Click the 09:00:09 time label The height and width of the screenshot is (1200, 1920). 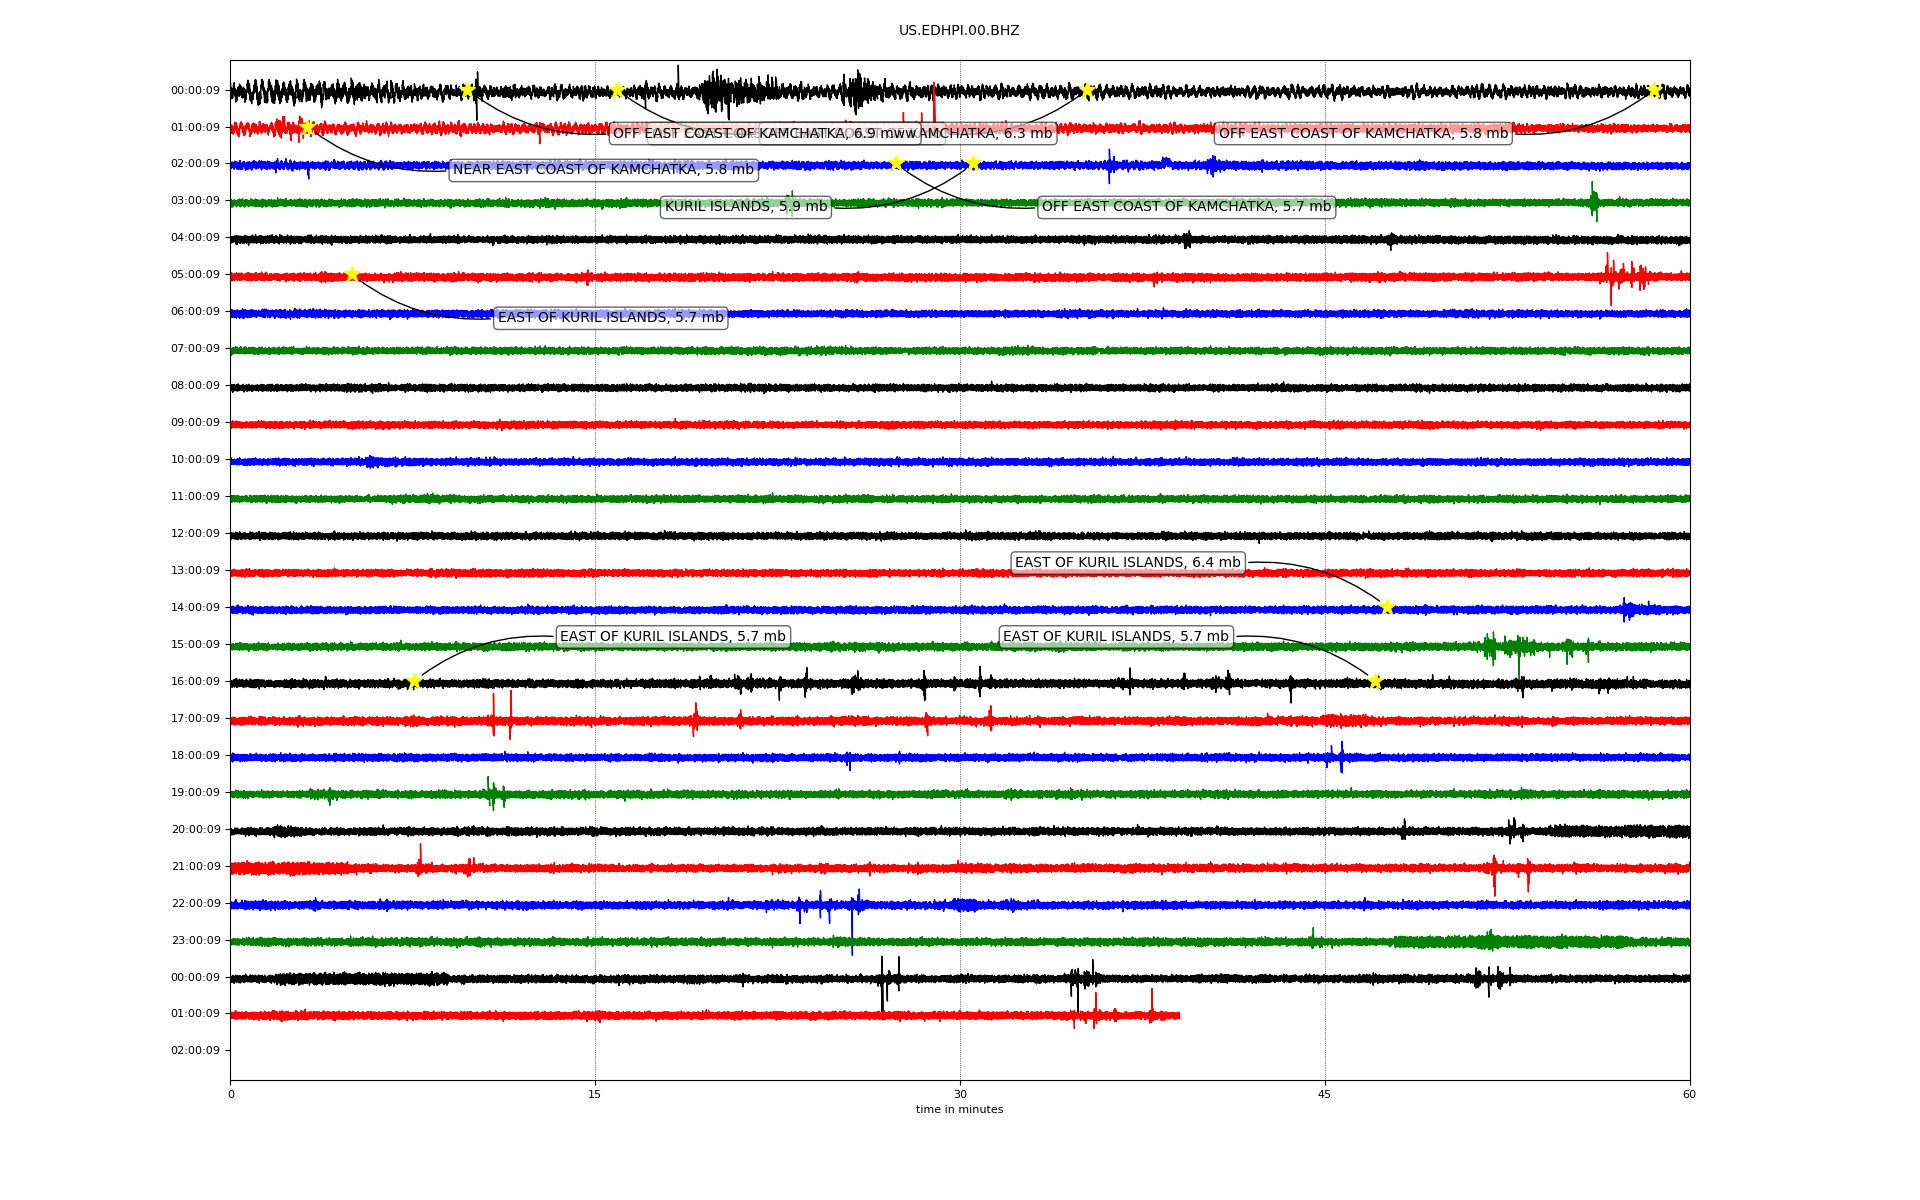pyautogui.click(x=195, y=423)
